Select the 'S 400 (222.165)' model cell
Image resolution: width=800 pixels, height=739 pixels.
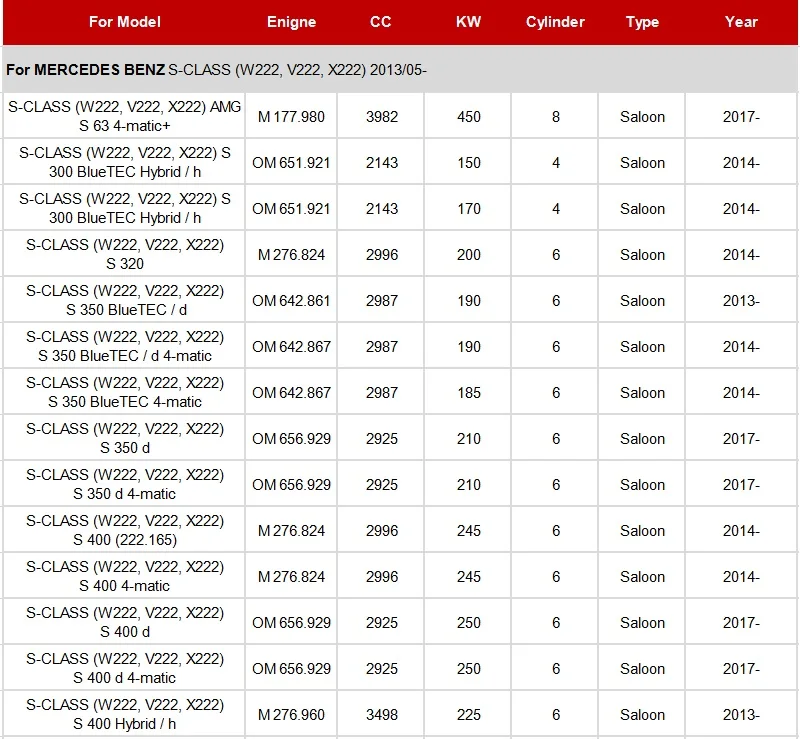(x=124, y=529)
